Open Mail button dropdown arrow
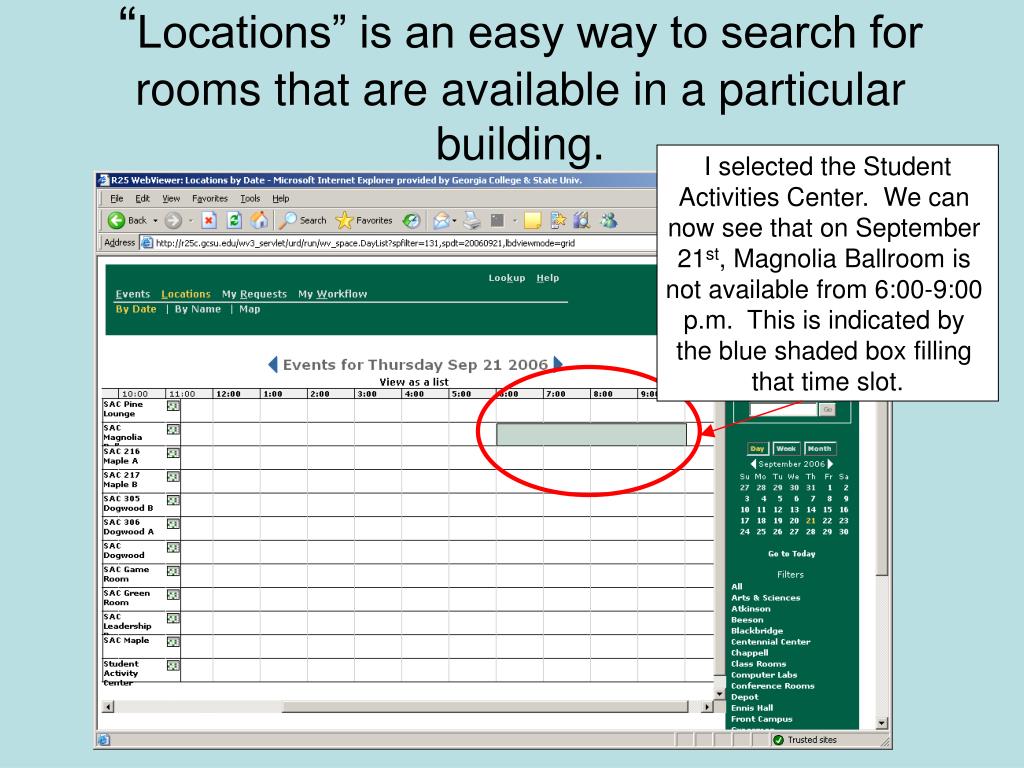 (455, 221)
